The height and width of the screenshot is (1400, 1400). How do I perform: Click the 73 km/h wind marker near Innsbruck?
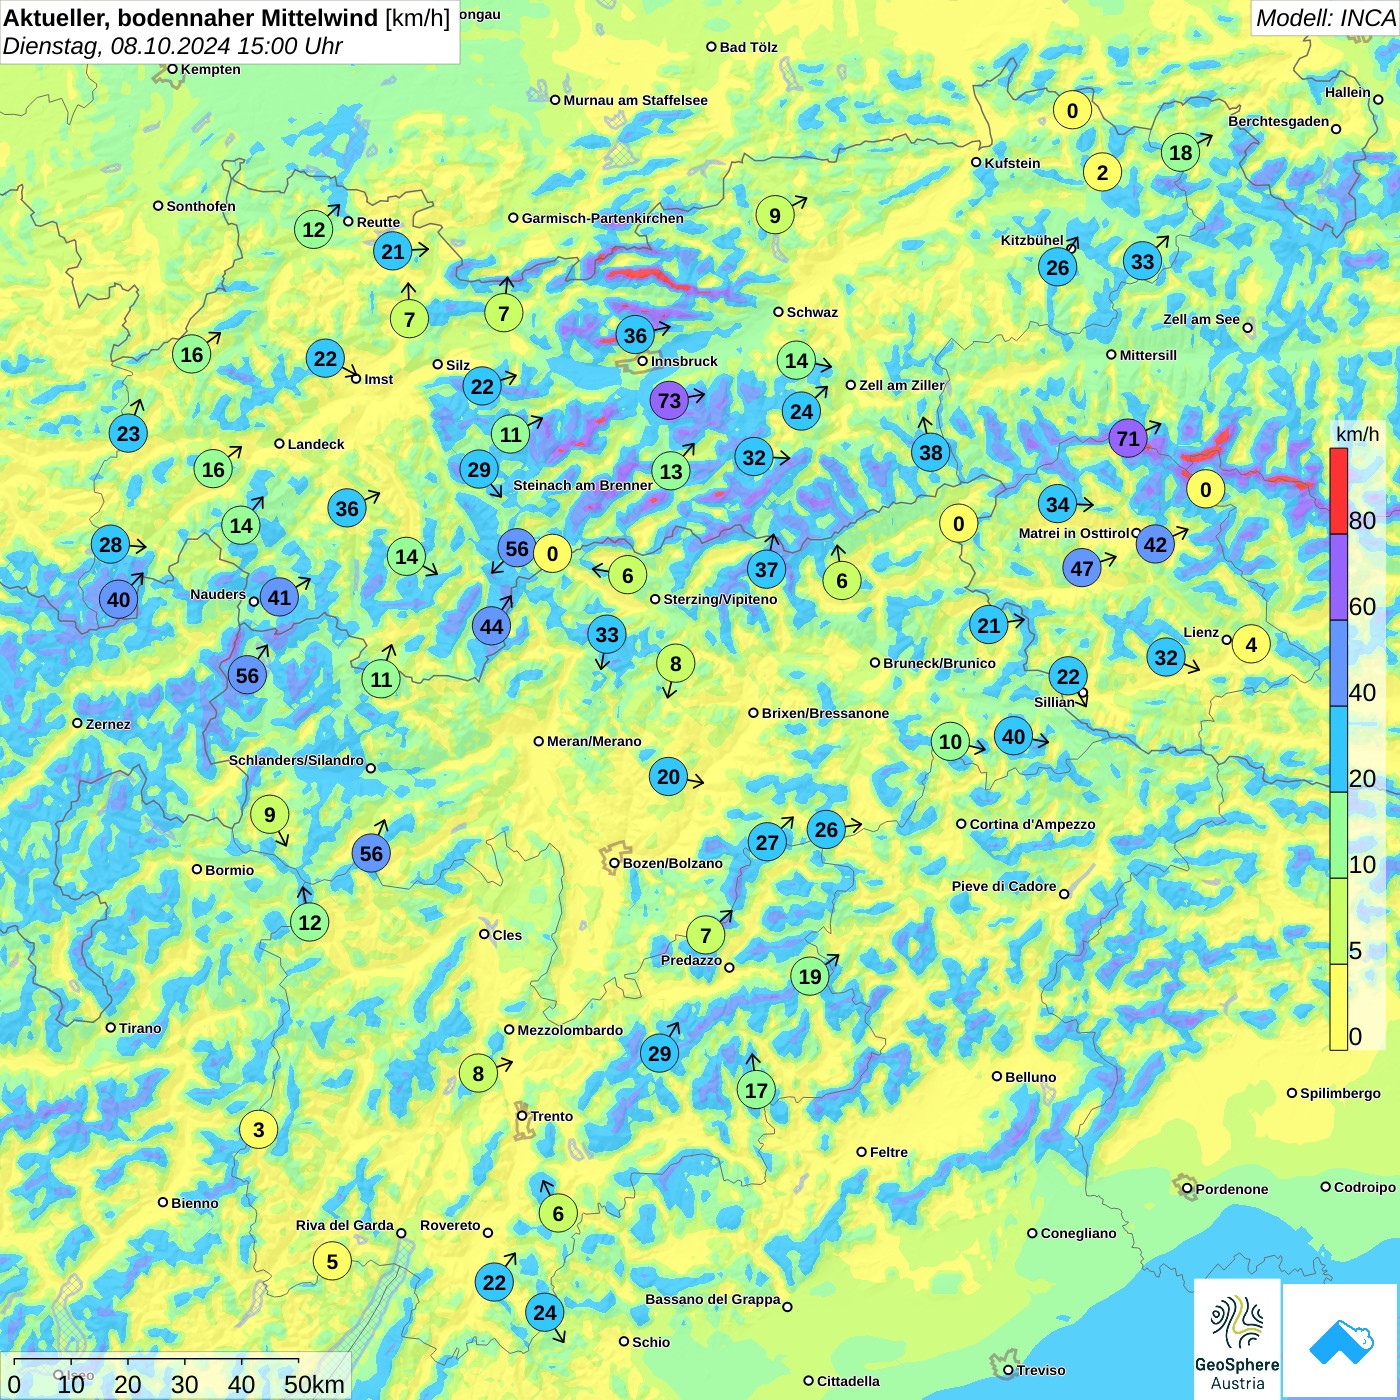(x=669, y=401)
